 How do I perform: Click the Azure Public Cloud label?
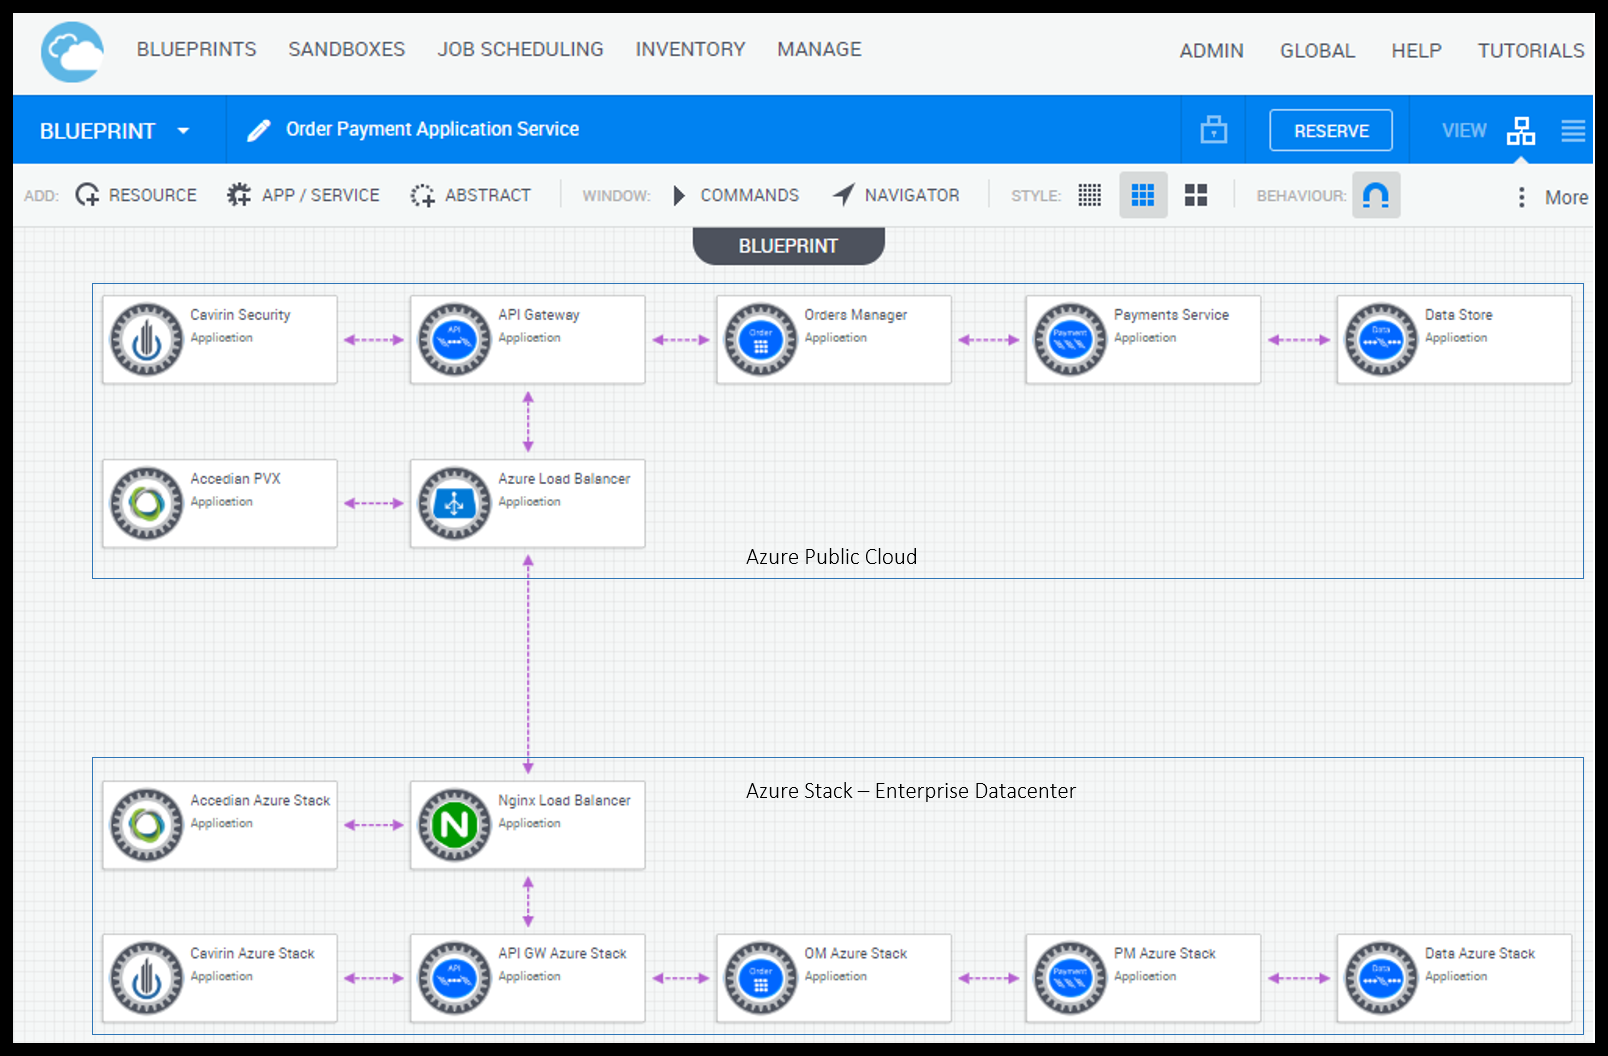(x=831, y=557)
